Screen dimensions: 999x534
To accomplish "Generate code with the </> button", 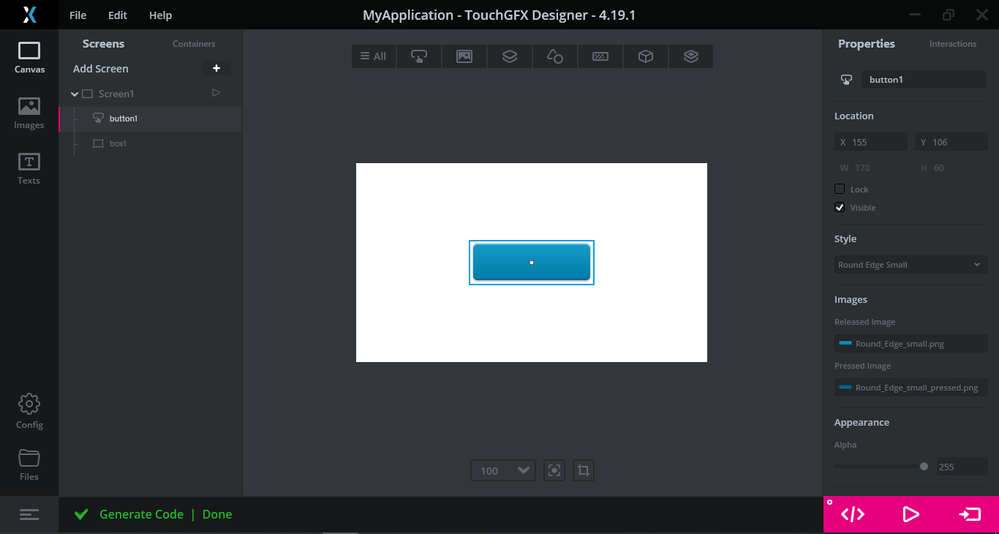I will [852, 514].
